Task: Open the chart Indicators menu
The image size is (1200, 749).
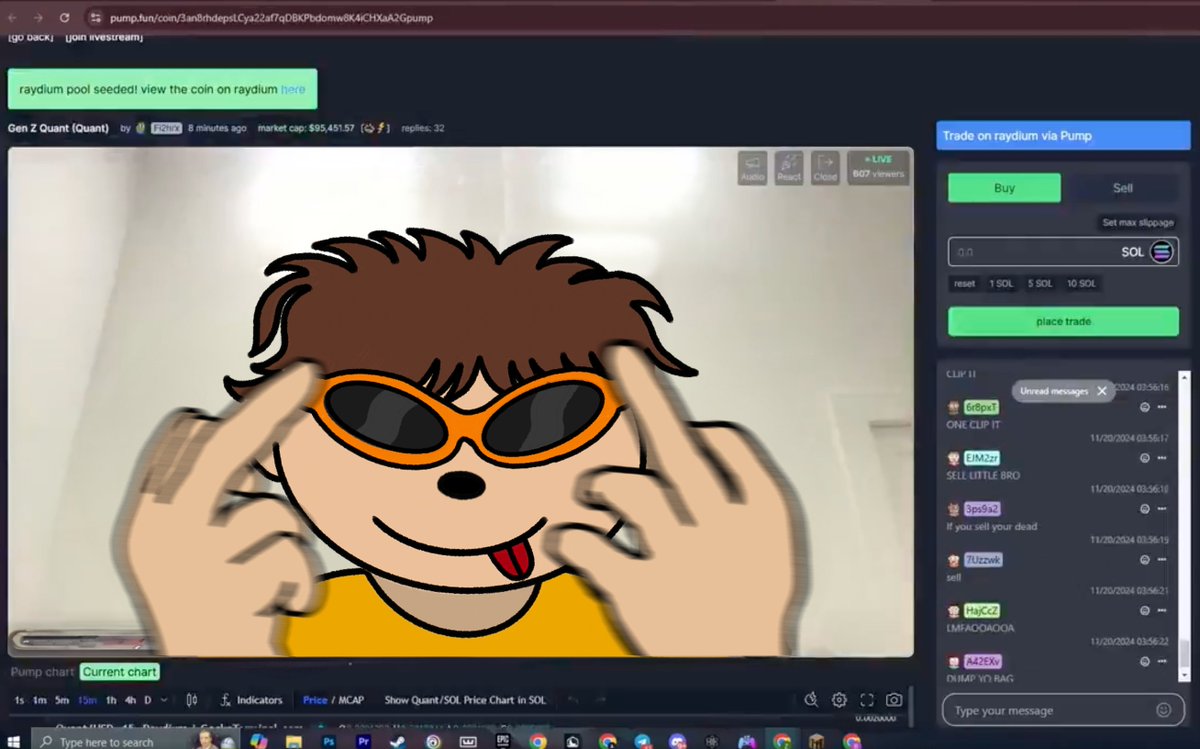Action: pyautogui.click(x=251, y=700)
